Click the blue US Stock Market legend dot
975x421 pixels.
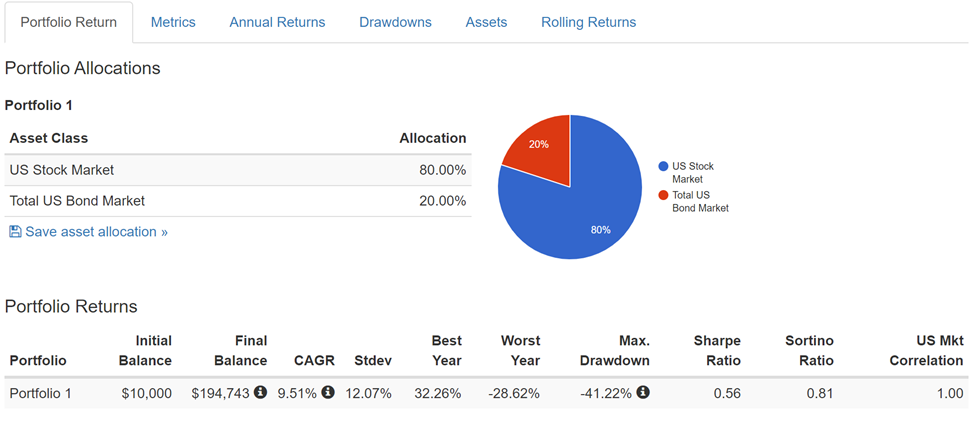pyautogui.click(x=663, y=167)
